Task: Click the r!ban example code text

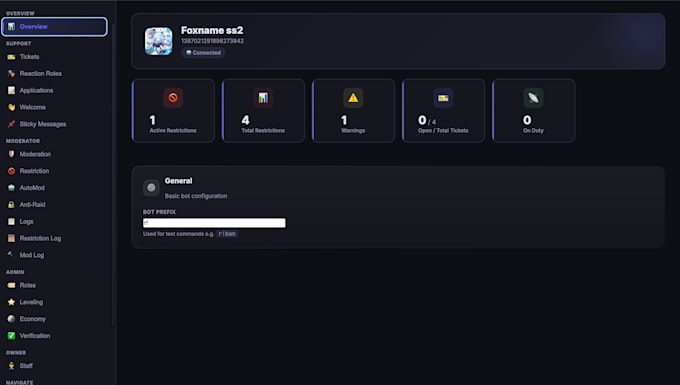Action: (x=227, y=234)
